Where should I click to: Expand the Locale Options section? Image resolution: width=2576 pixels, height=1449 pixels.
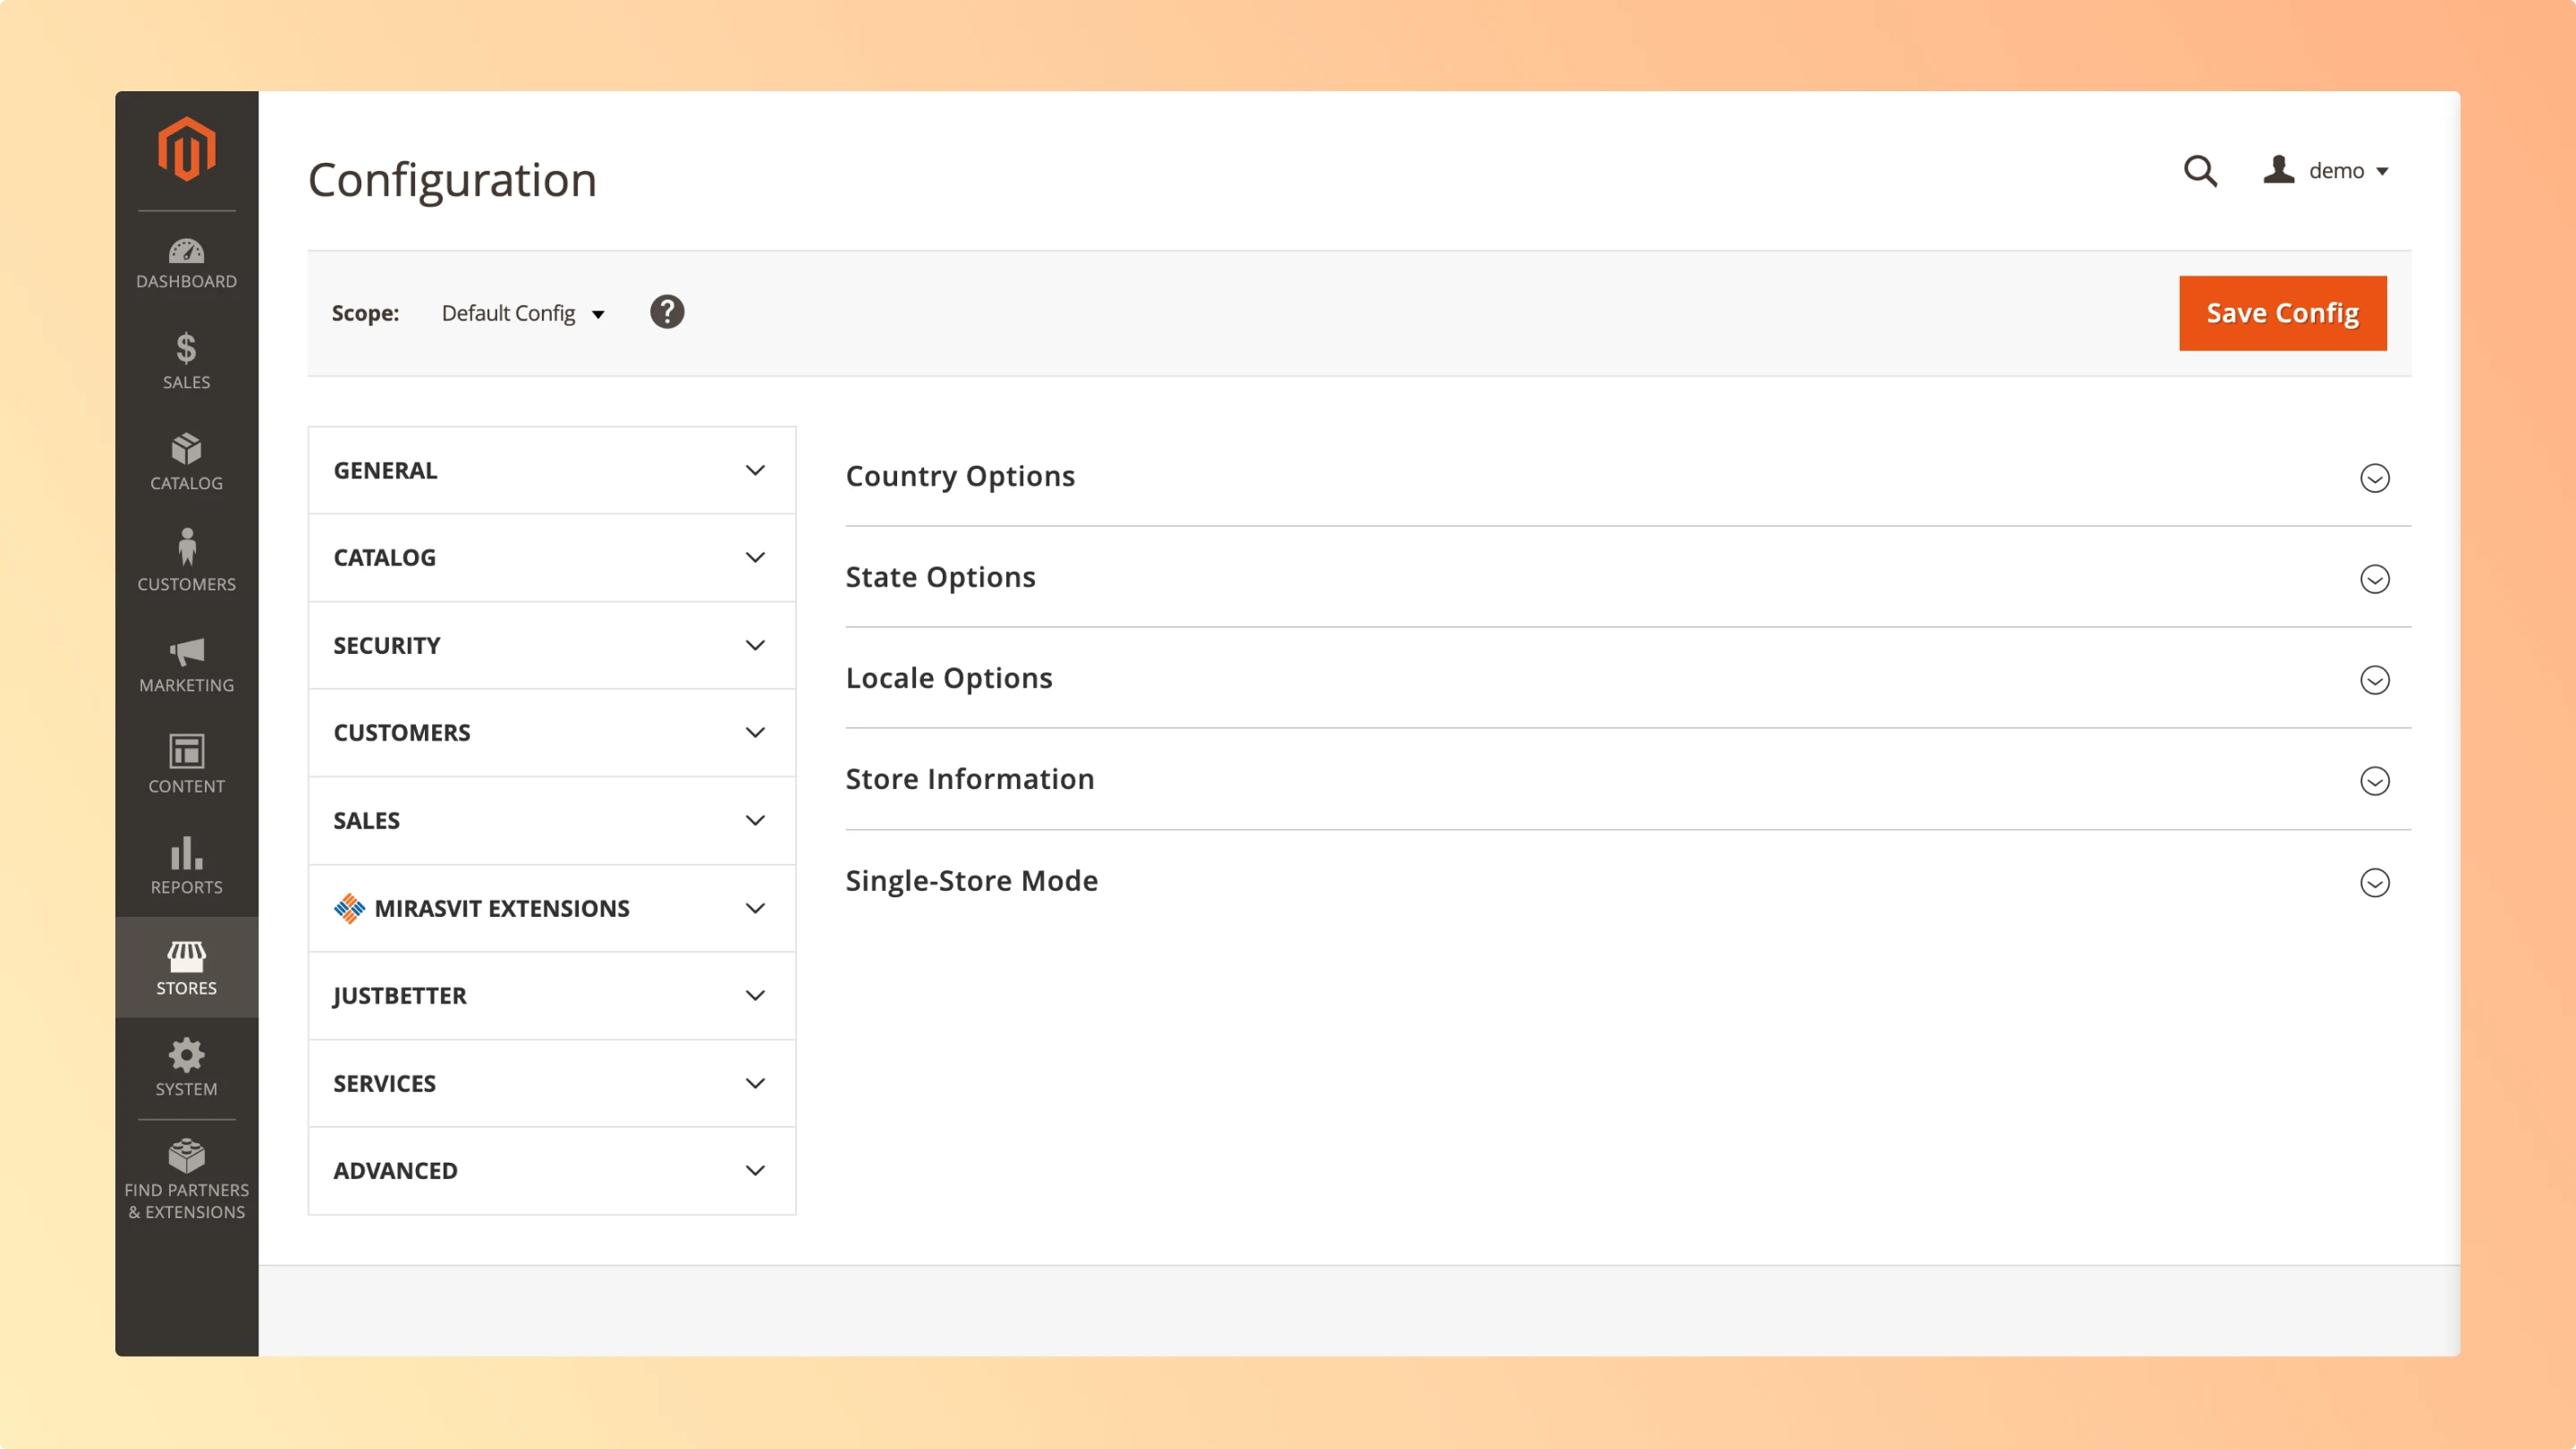click(x=2374, y=680)
